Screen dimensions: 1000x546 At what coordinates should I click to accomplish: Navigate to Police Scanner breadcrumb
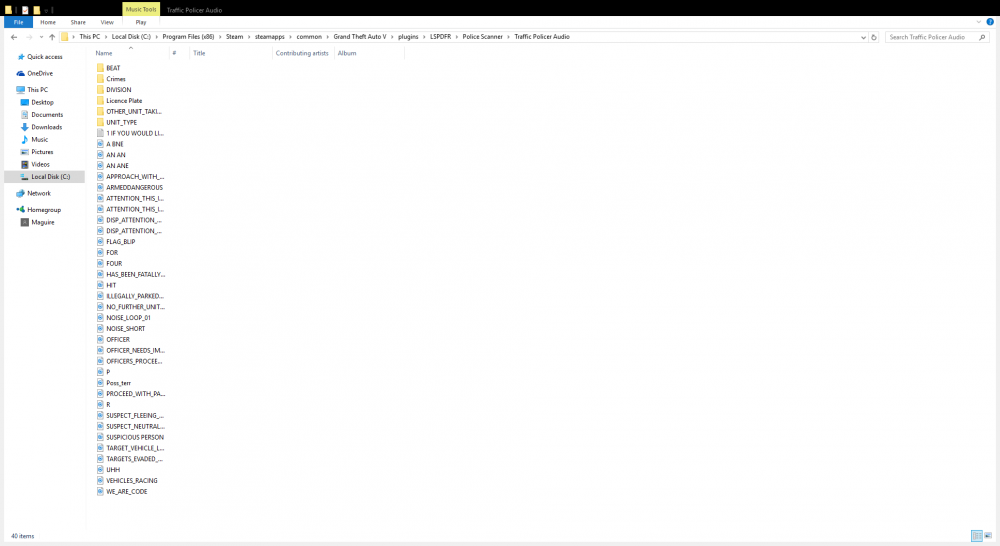pyautogui.click(x=483, y=37)
